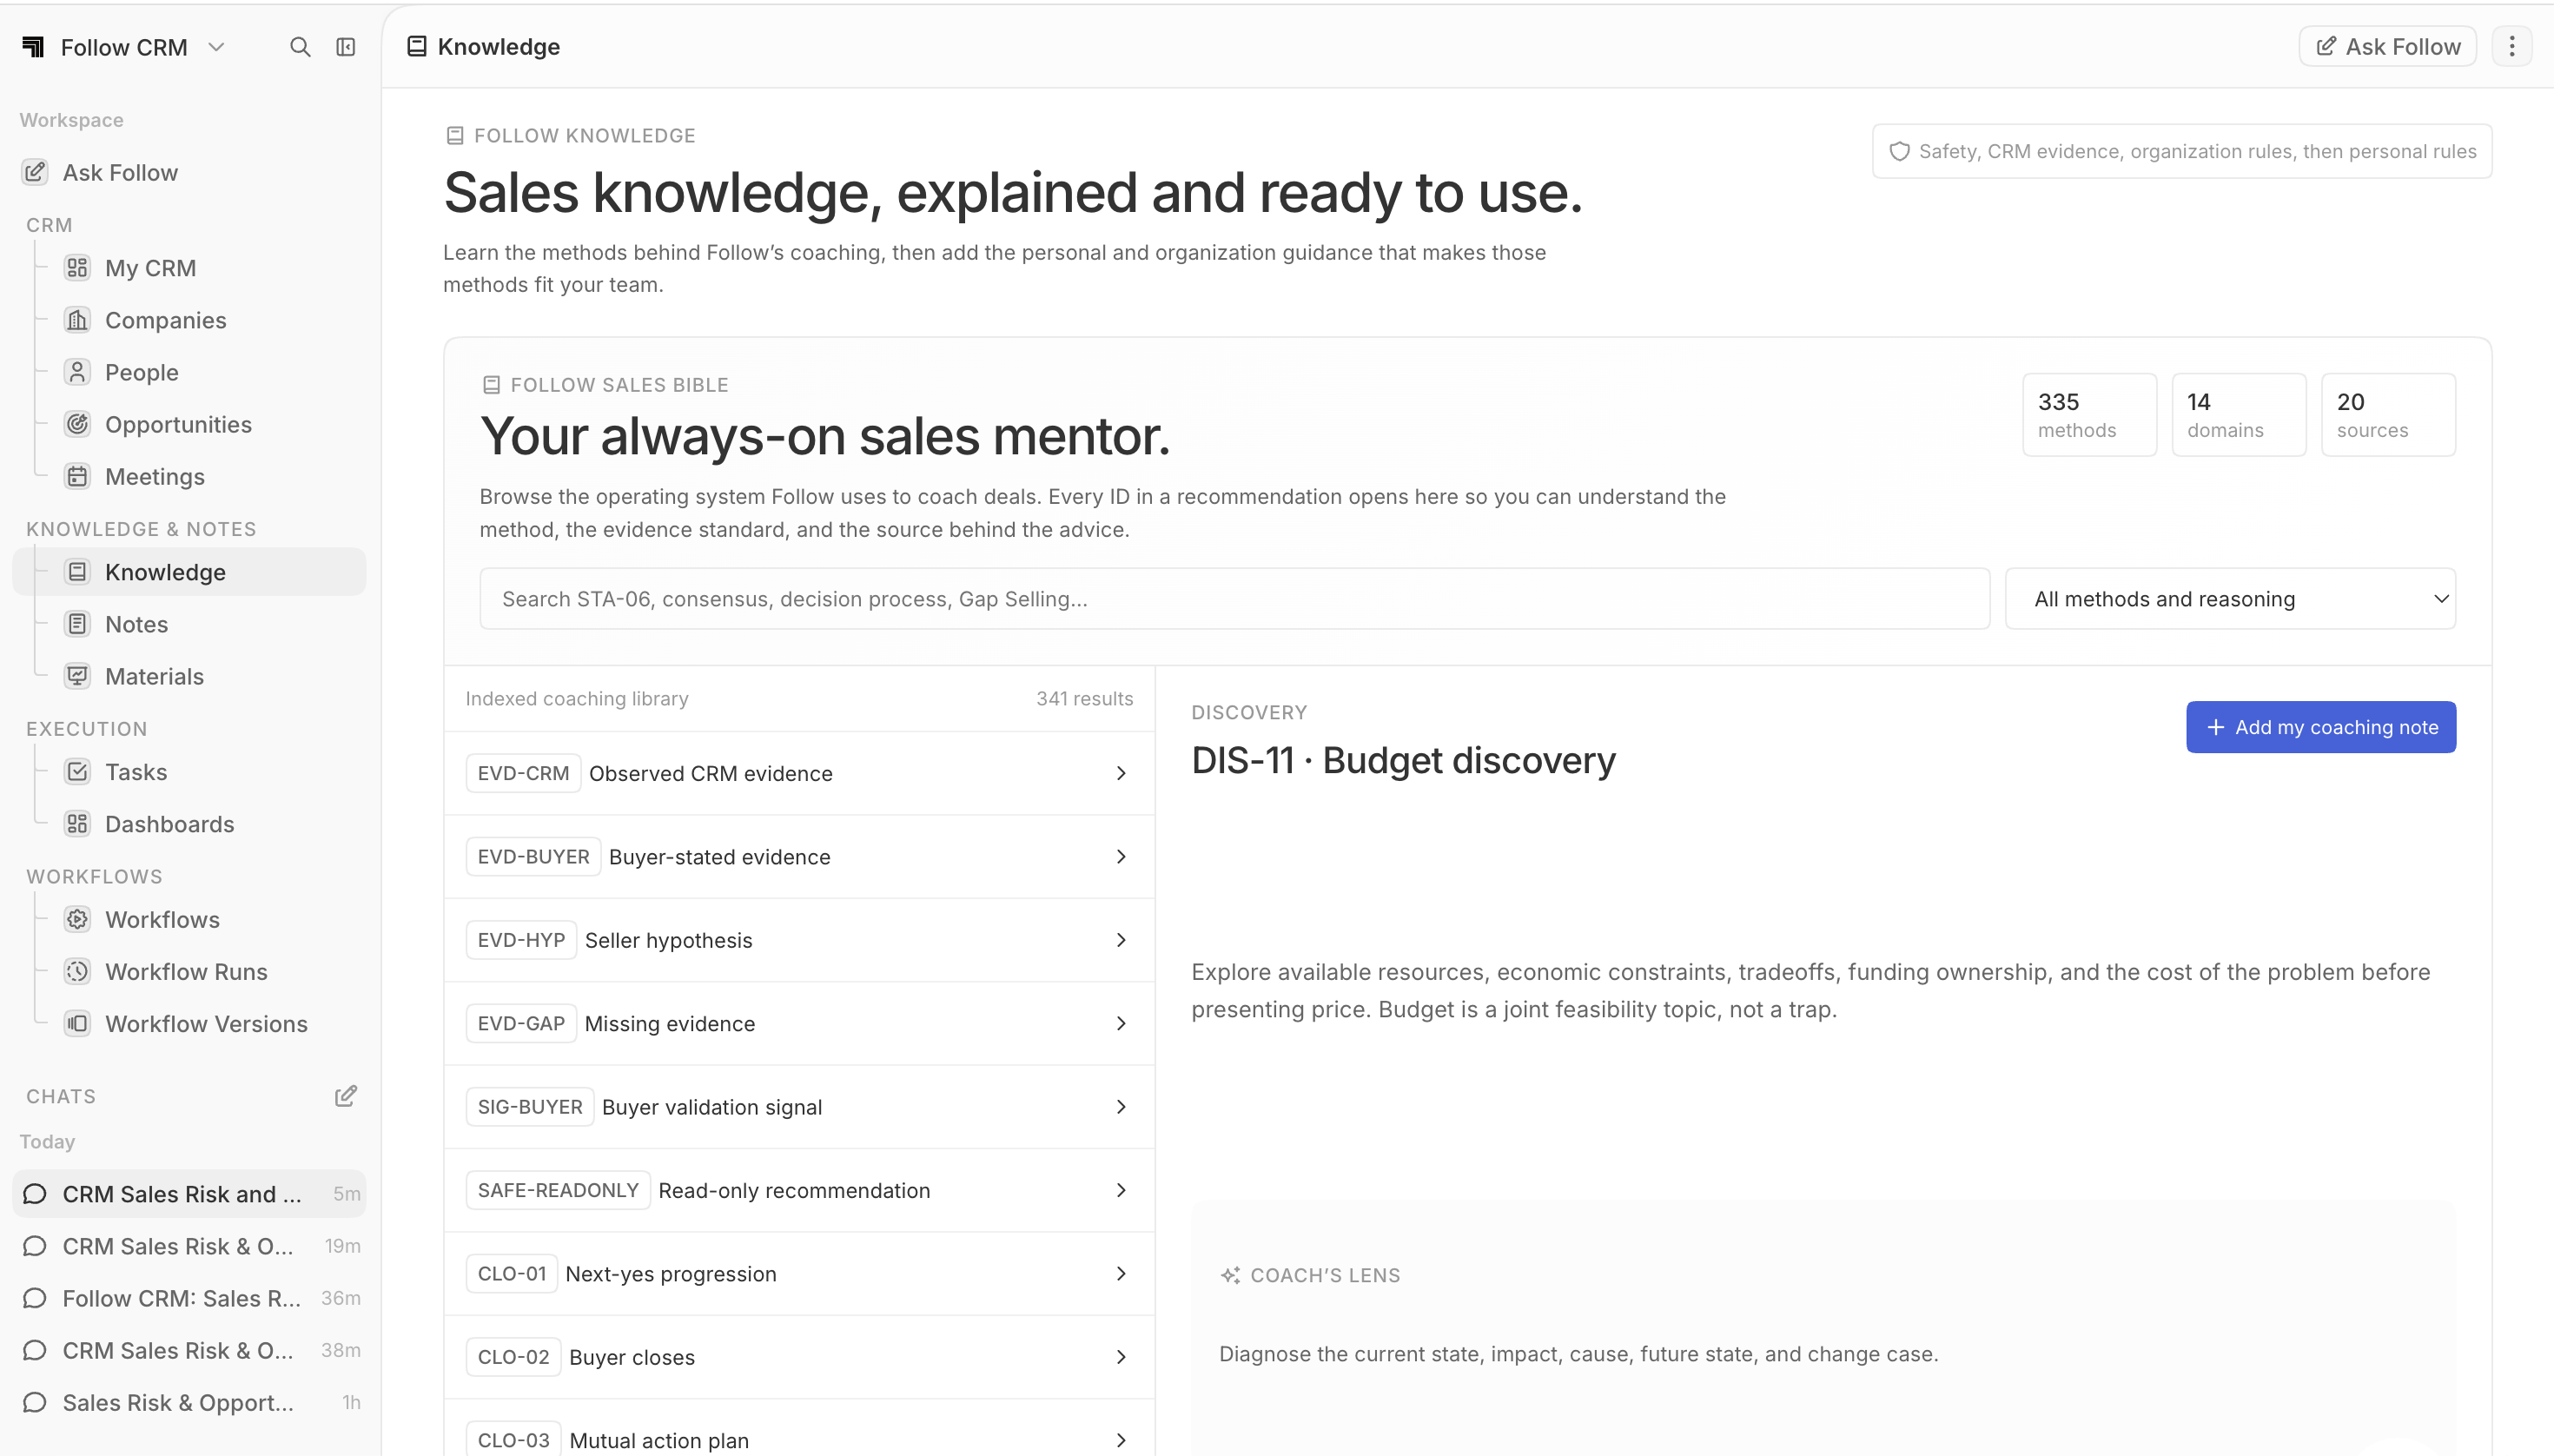Click the Ask Follow sidebar edit icon
This screenshot has width=2554, height=1456.
35,172
